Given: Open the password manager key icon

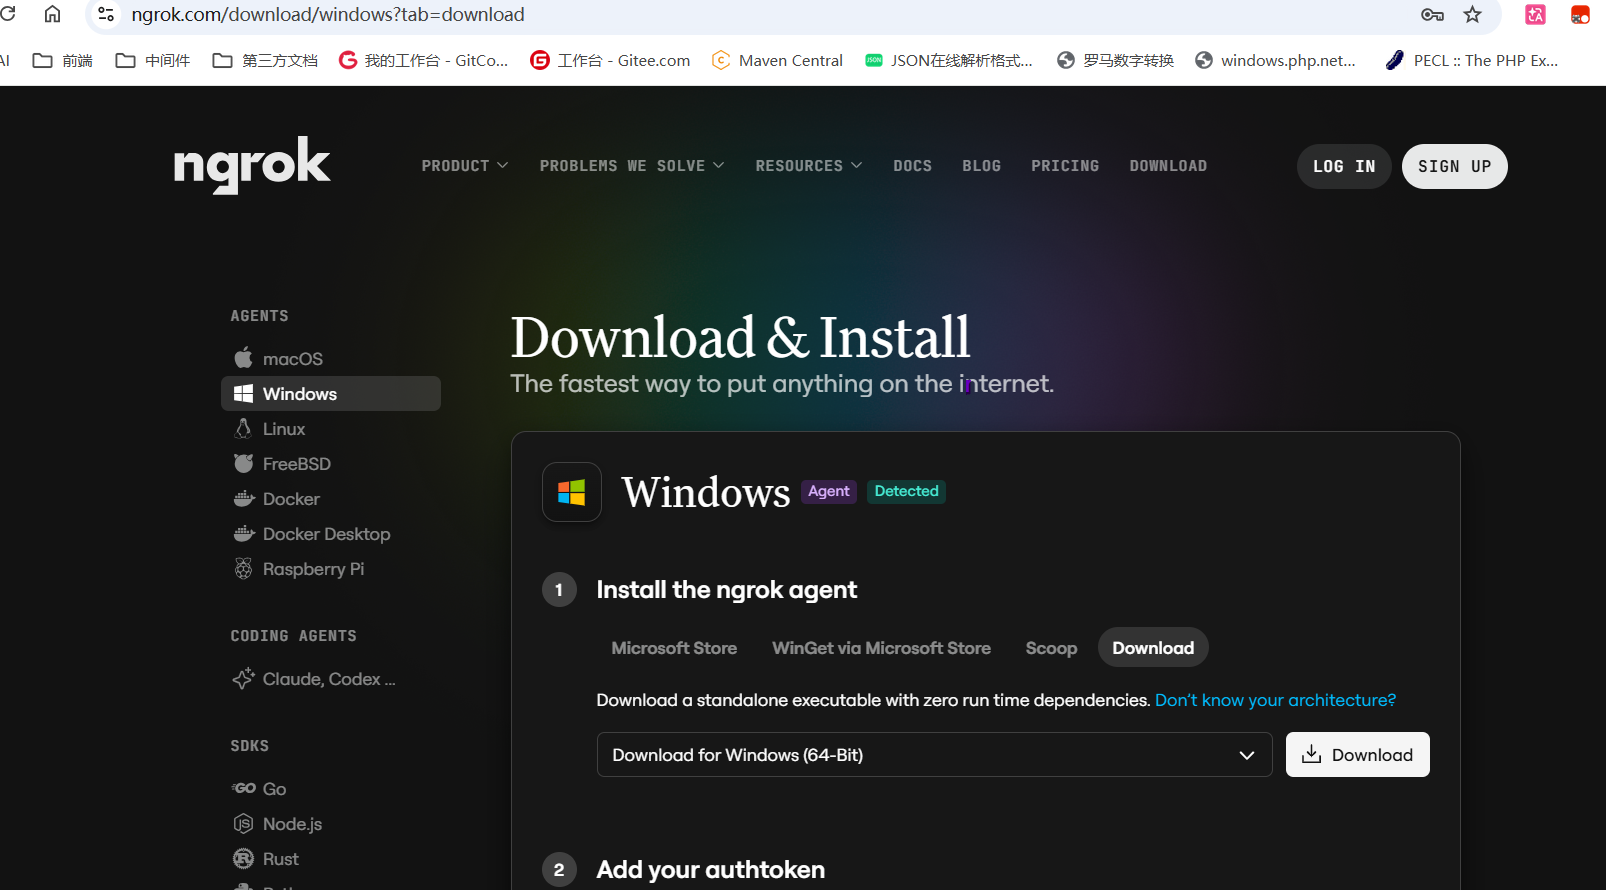Looking at the screenshot, I should (1432, 15).
